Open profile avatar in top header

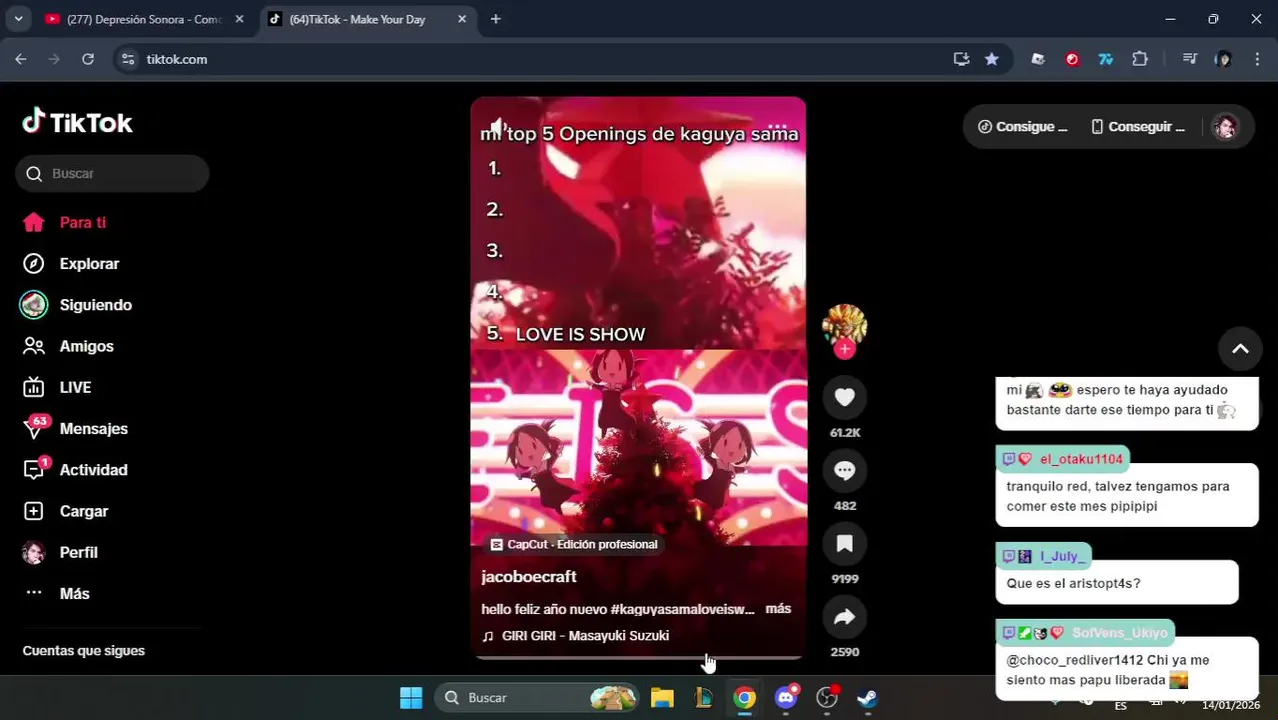tap(1225, 126)
